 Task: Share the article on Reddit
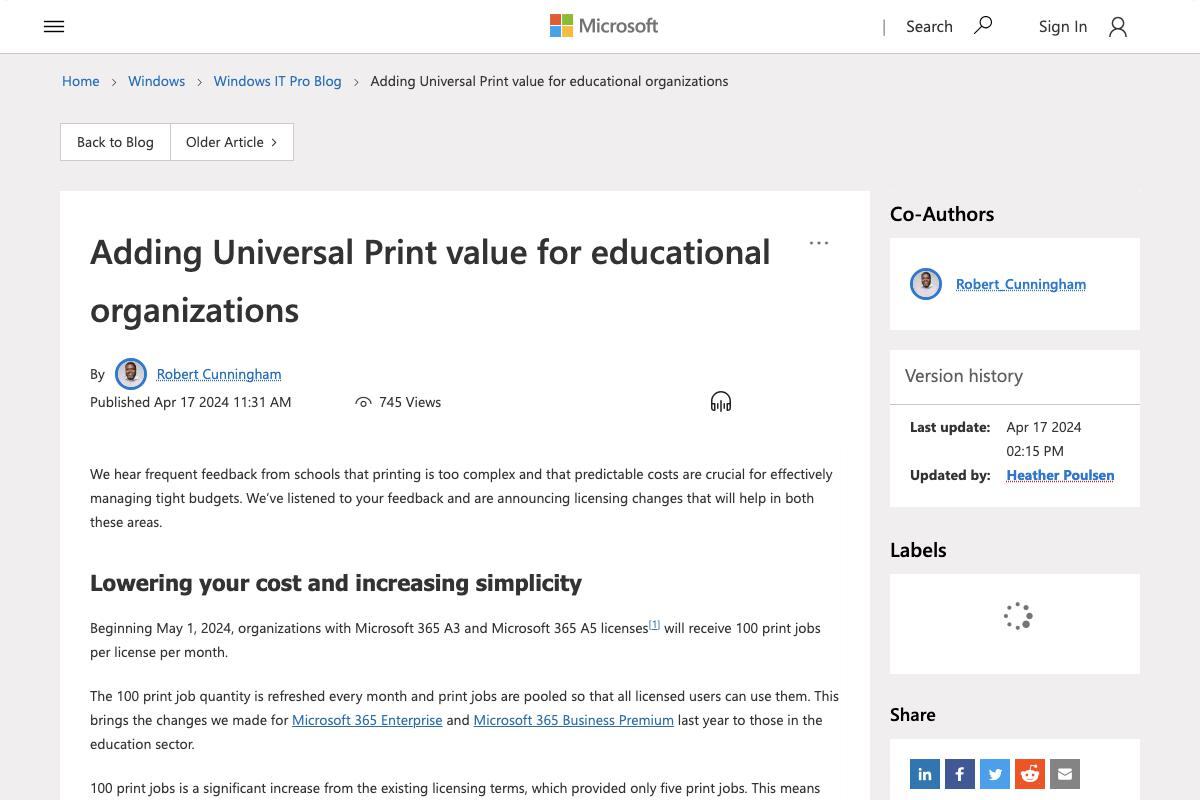(x=1030, y=774)
